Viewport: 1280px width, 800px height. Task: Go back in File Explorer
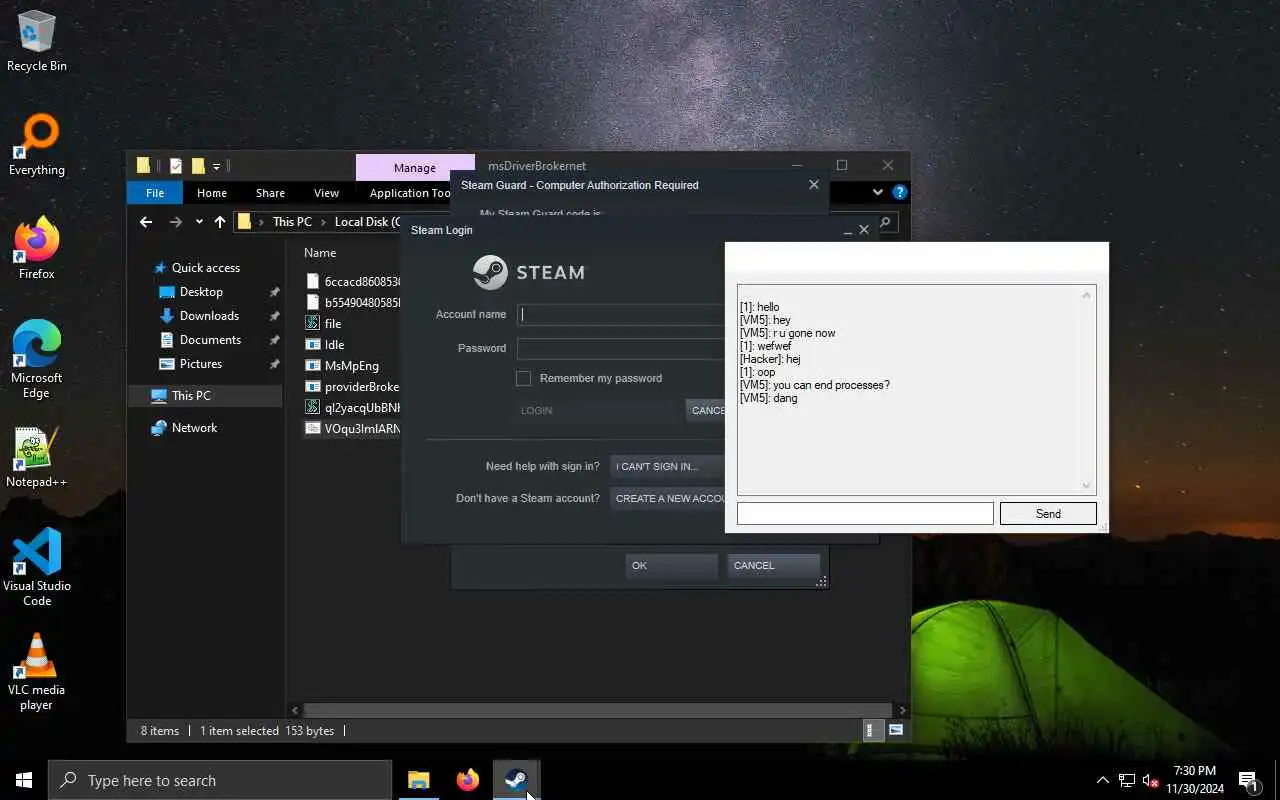pyautogui.click(x=146, y=222)
